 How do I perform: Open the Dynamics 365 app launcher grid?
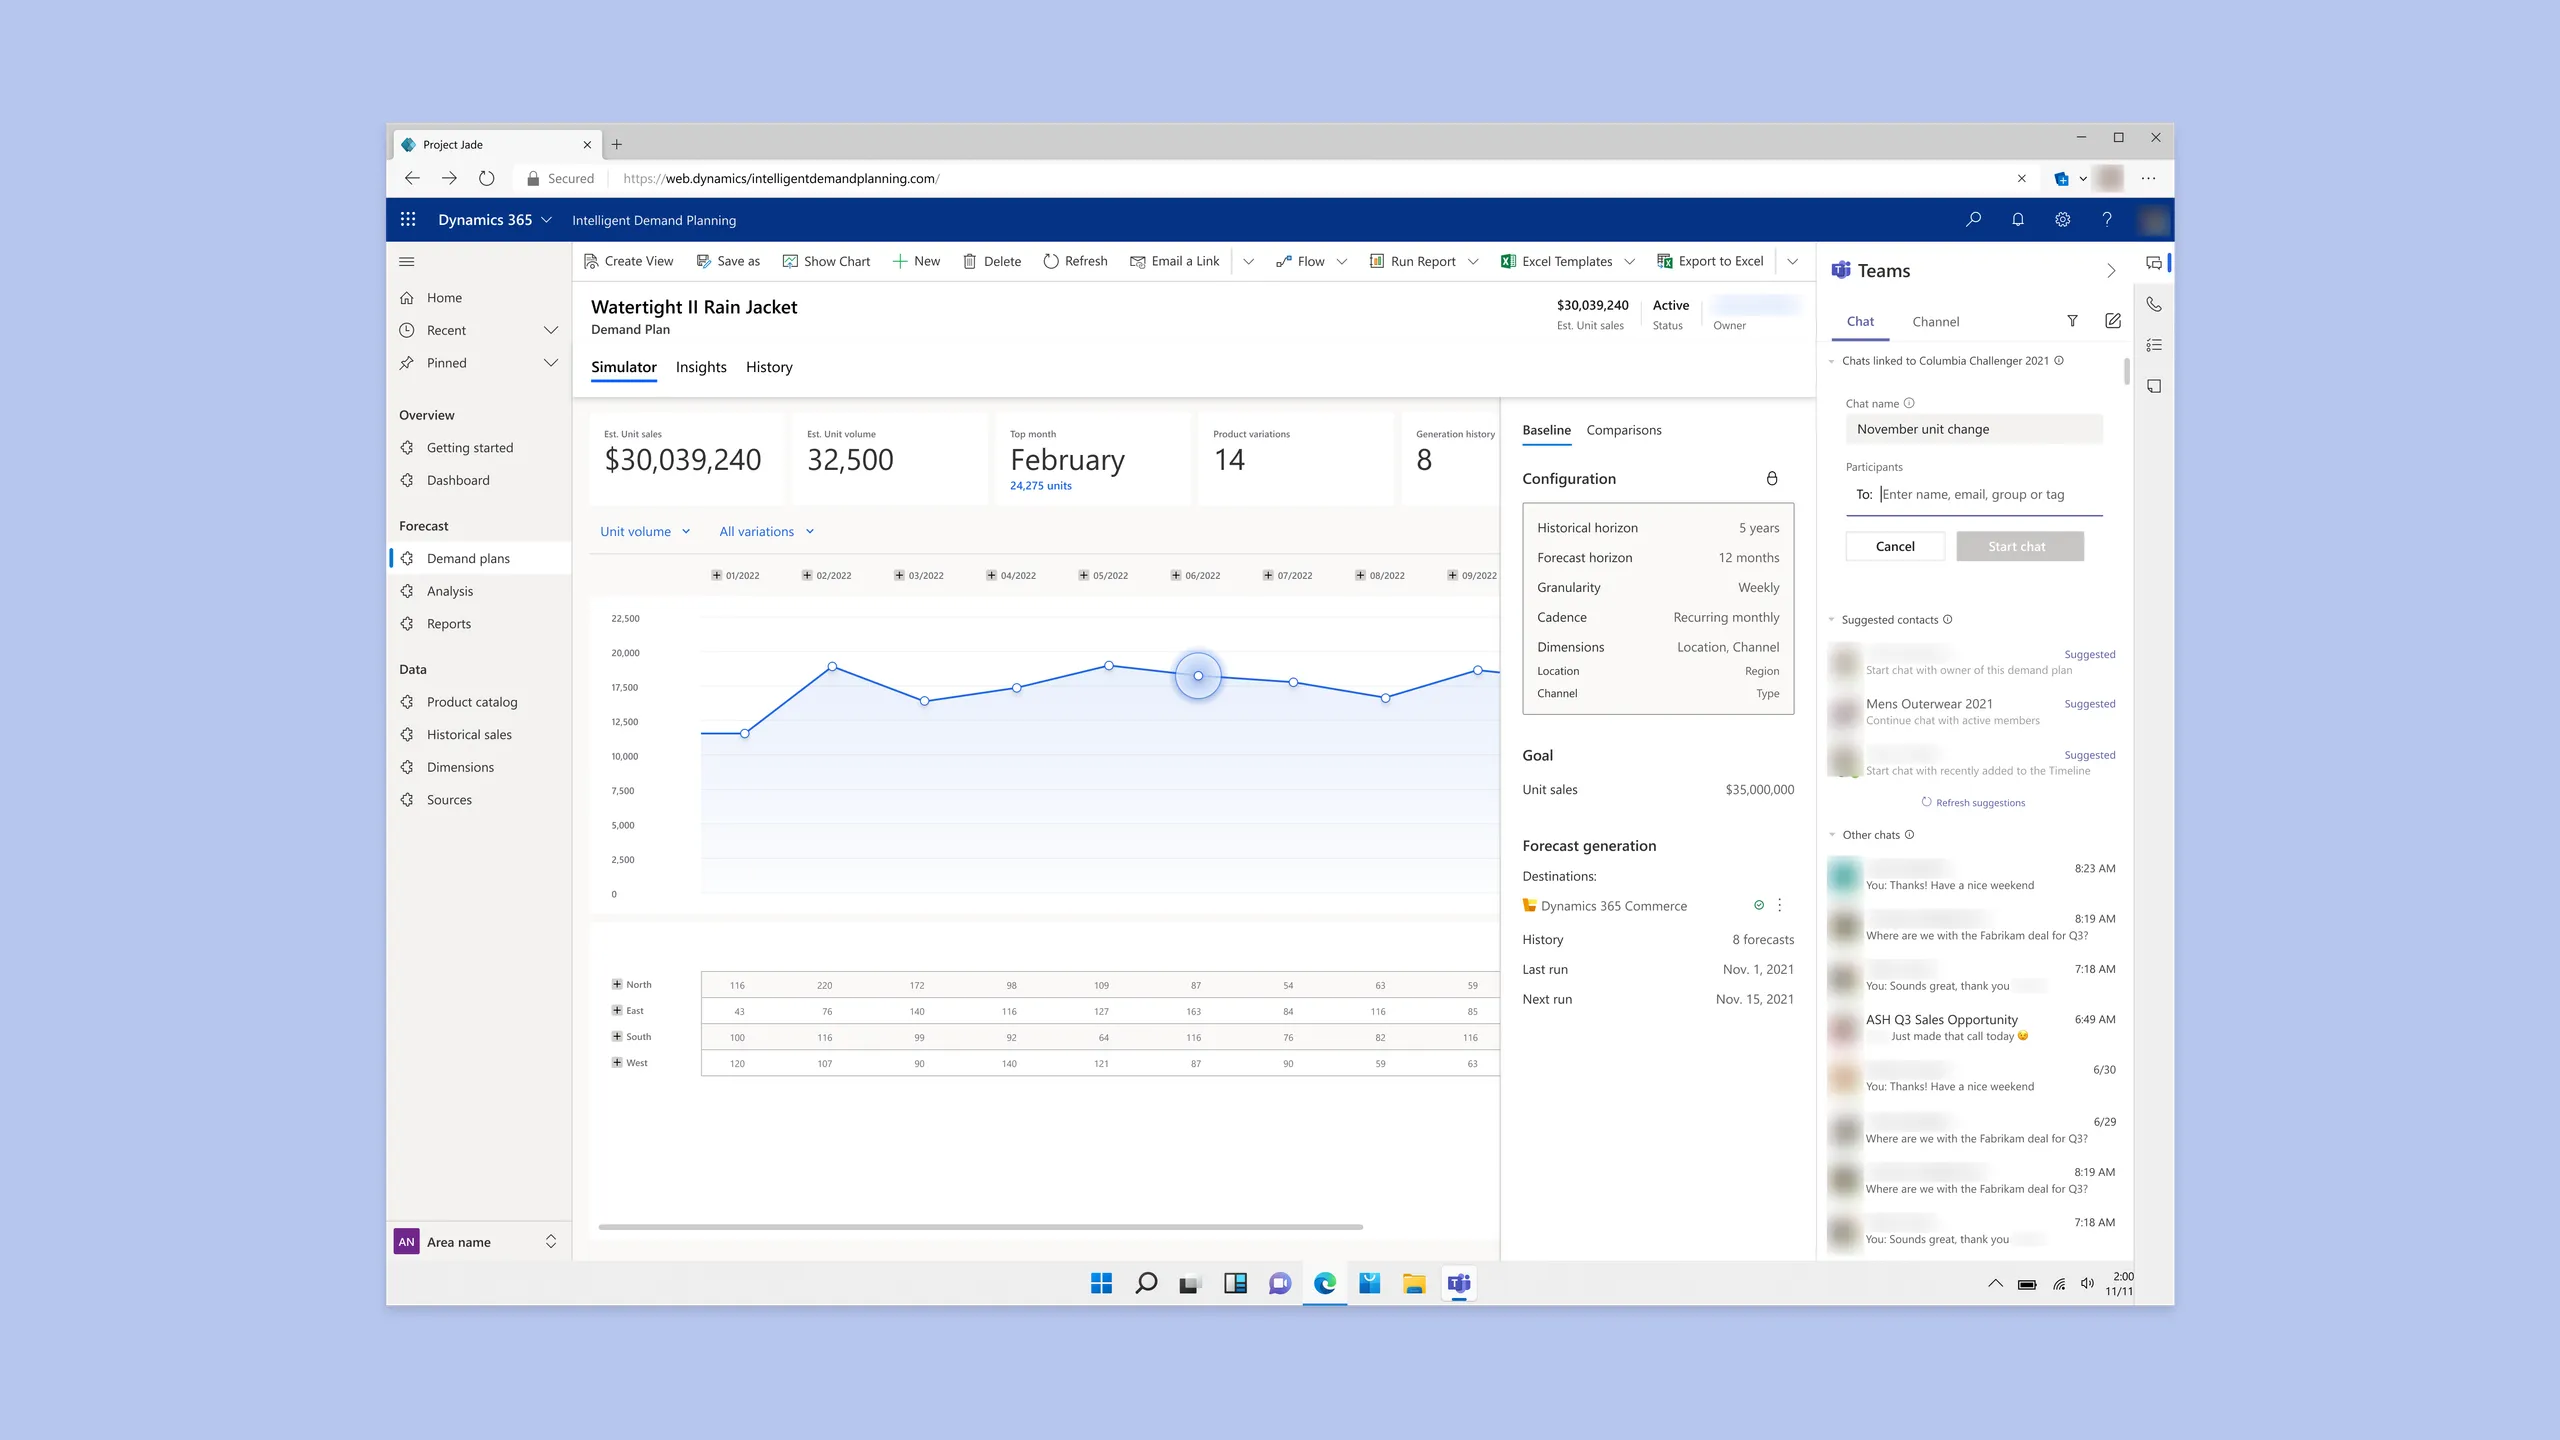click(408, 219)
